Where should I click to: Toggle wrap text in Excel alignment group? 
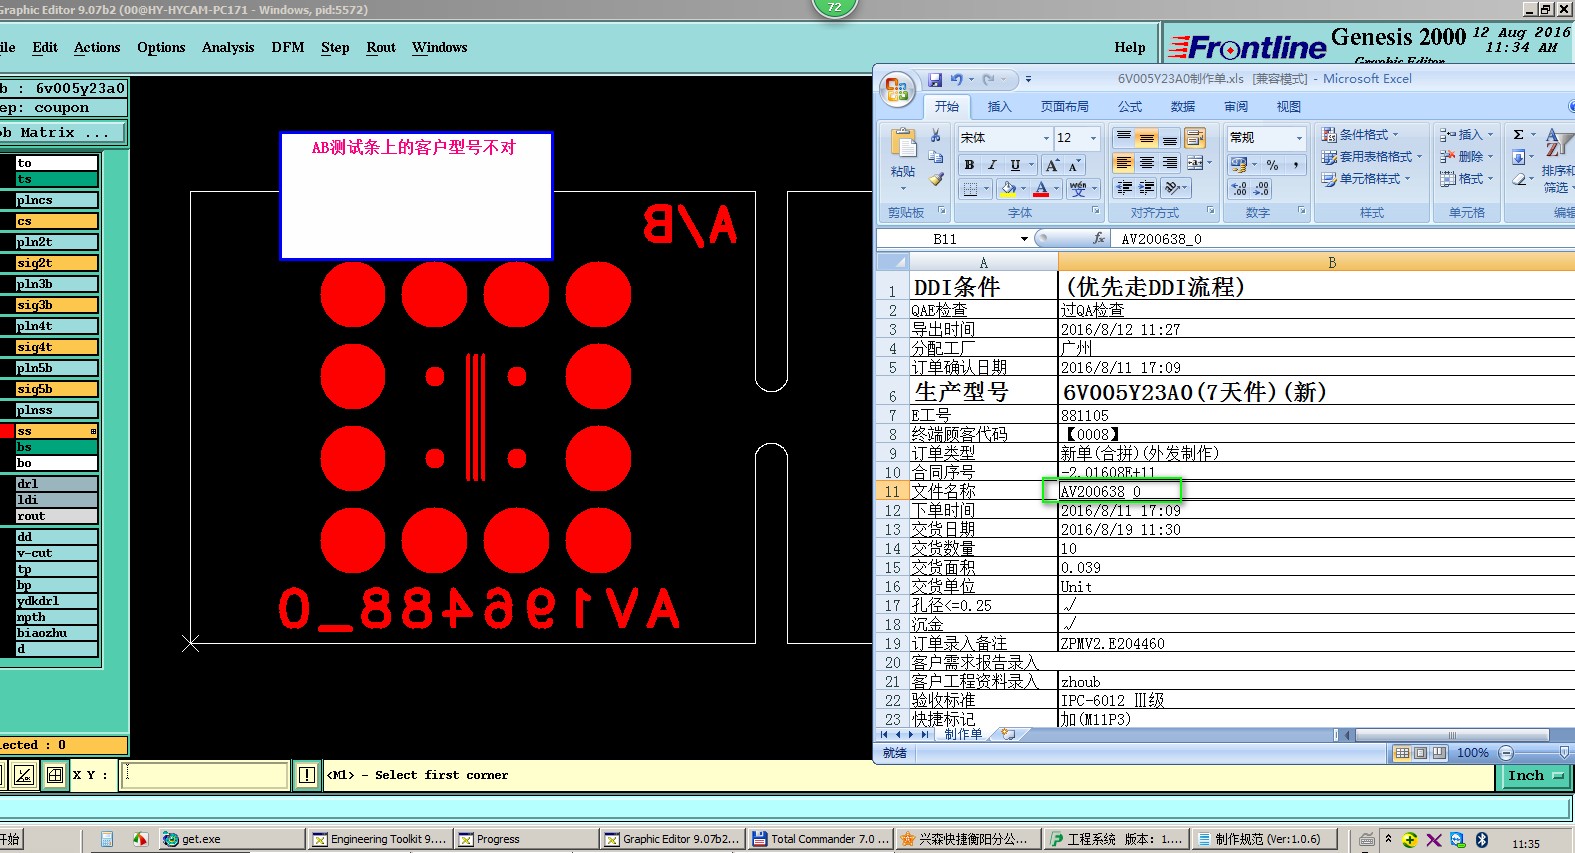pyautogui.click(x=1195, y=137)
